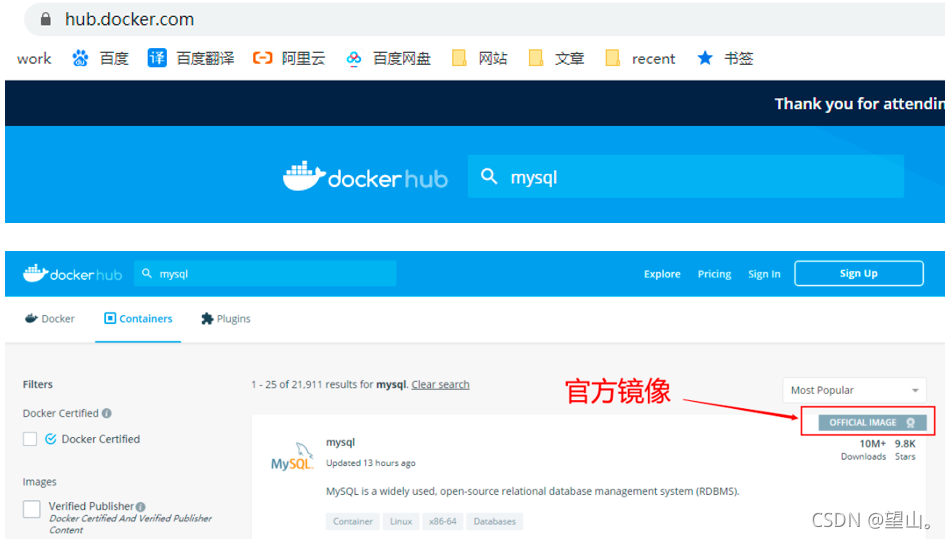
Task: Click the Updated 13 hours ago text
Action: point(371,463)
